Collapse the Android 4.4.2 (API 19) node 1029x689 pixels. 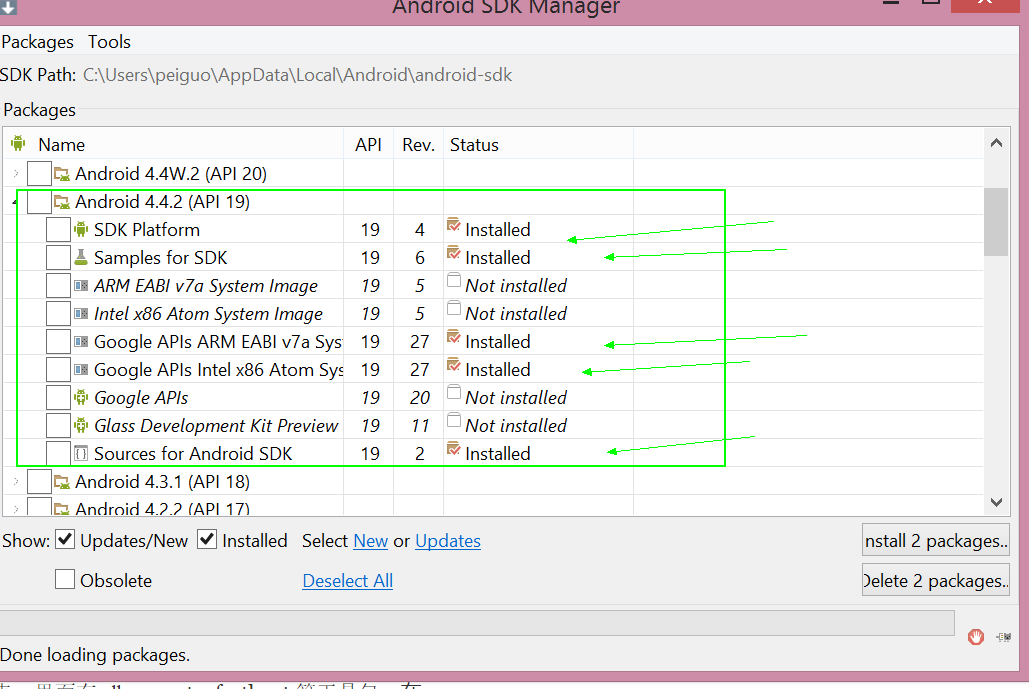14,202
